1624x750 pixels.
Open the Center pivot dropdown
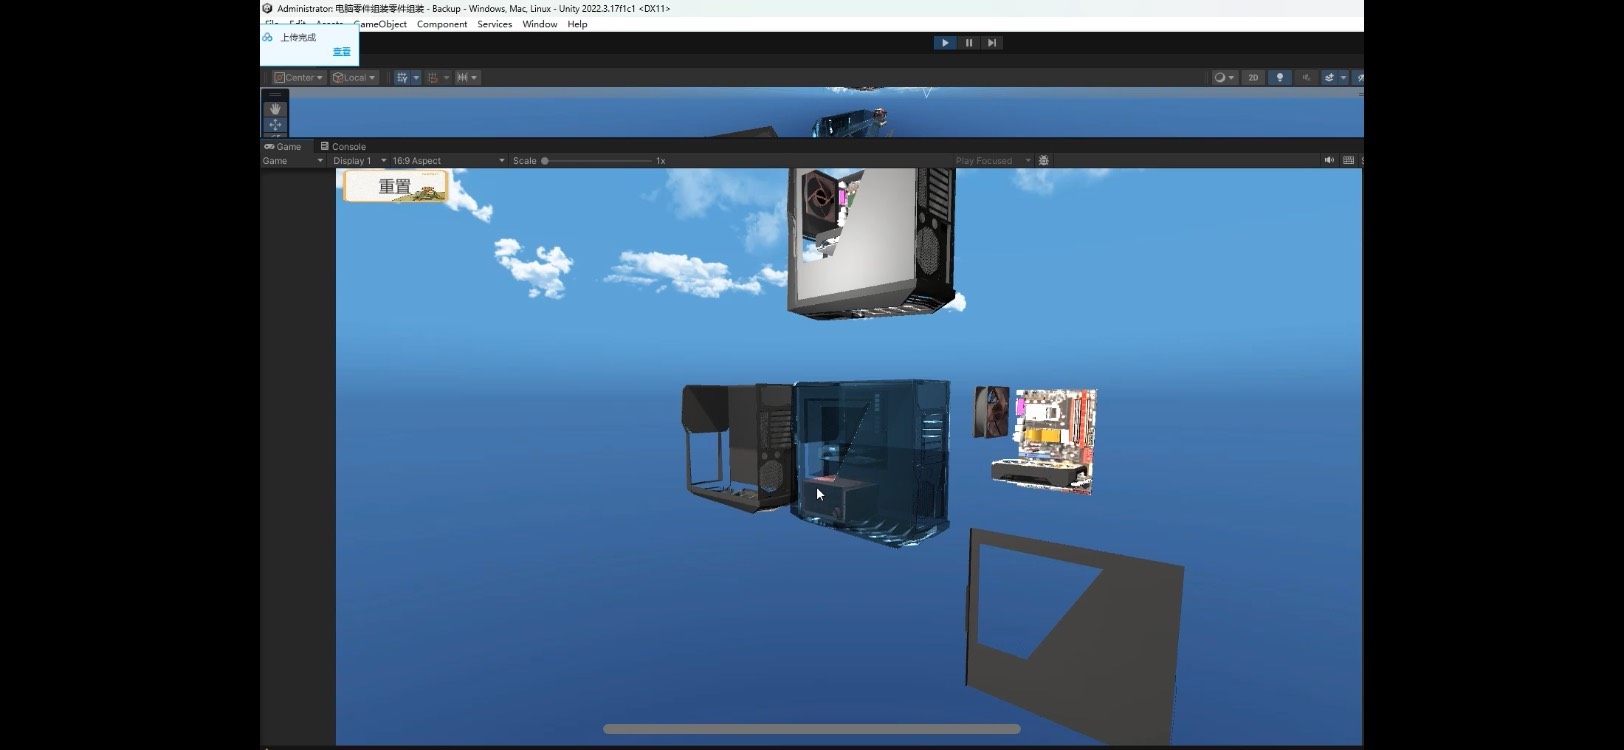[299, 78]
